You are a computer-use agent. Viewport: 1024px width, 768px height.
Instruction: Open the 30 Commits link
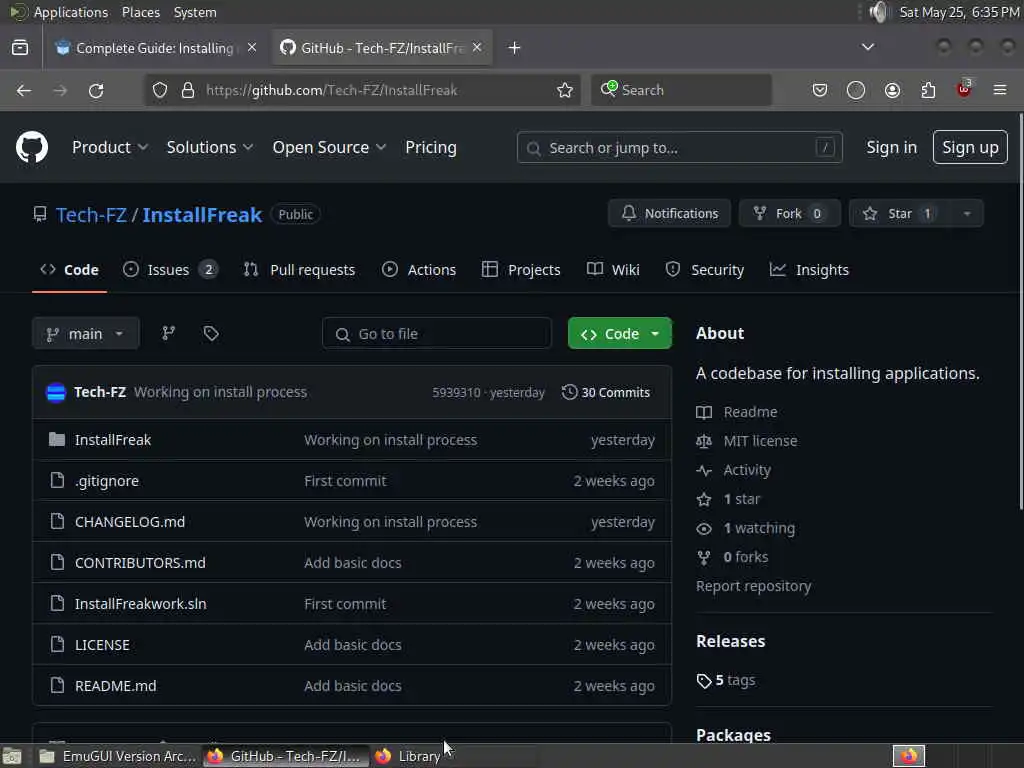pos(606,392)
